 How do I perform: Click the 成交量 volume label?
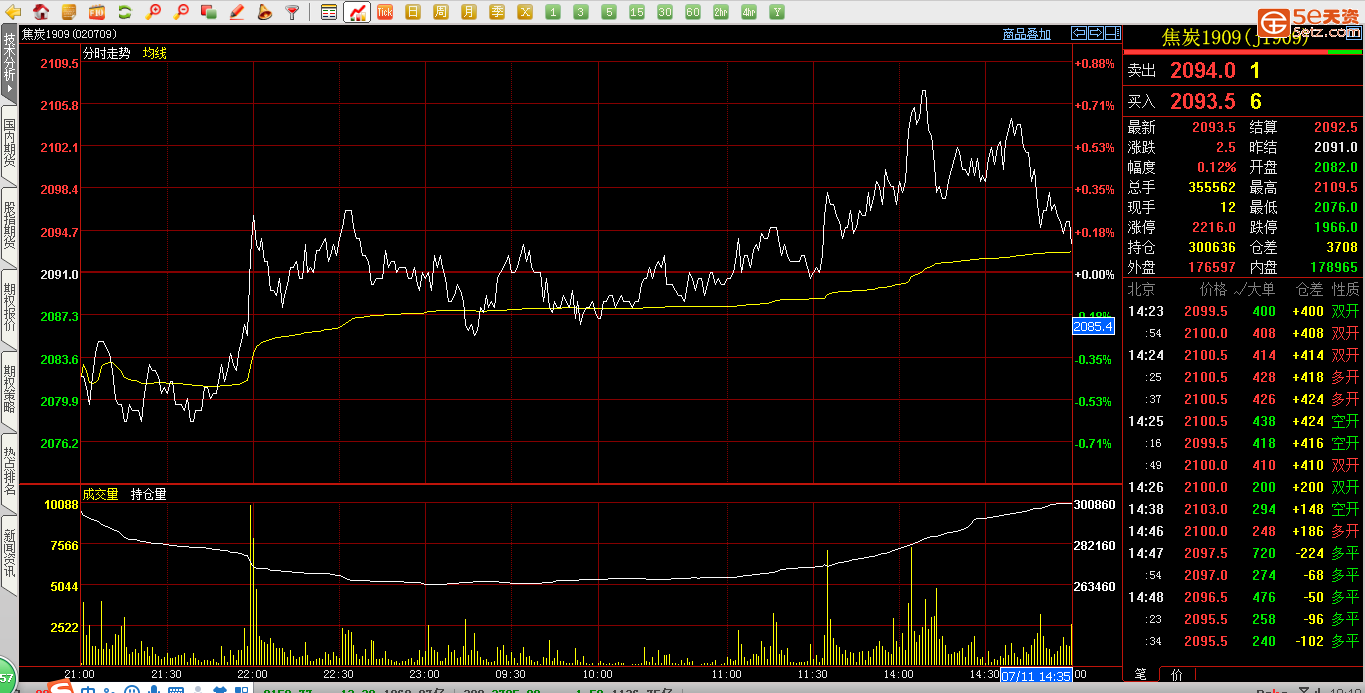pos(101,494)
